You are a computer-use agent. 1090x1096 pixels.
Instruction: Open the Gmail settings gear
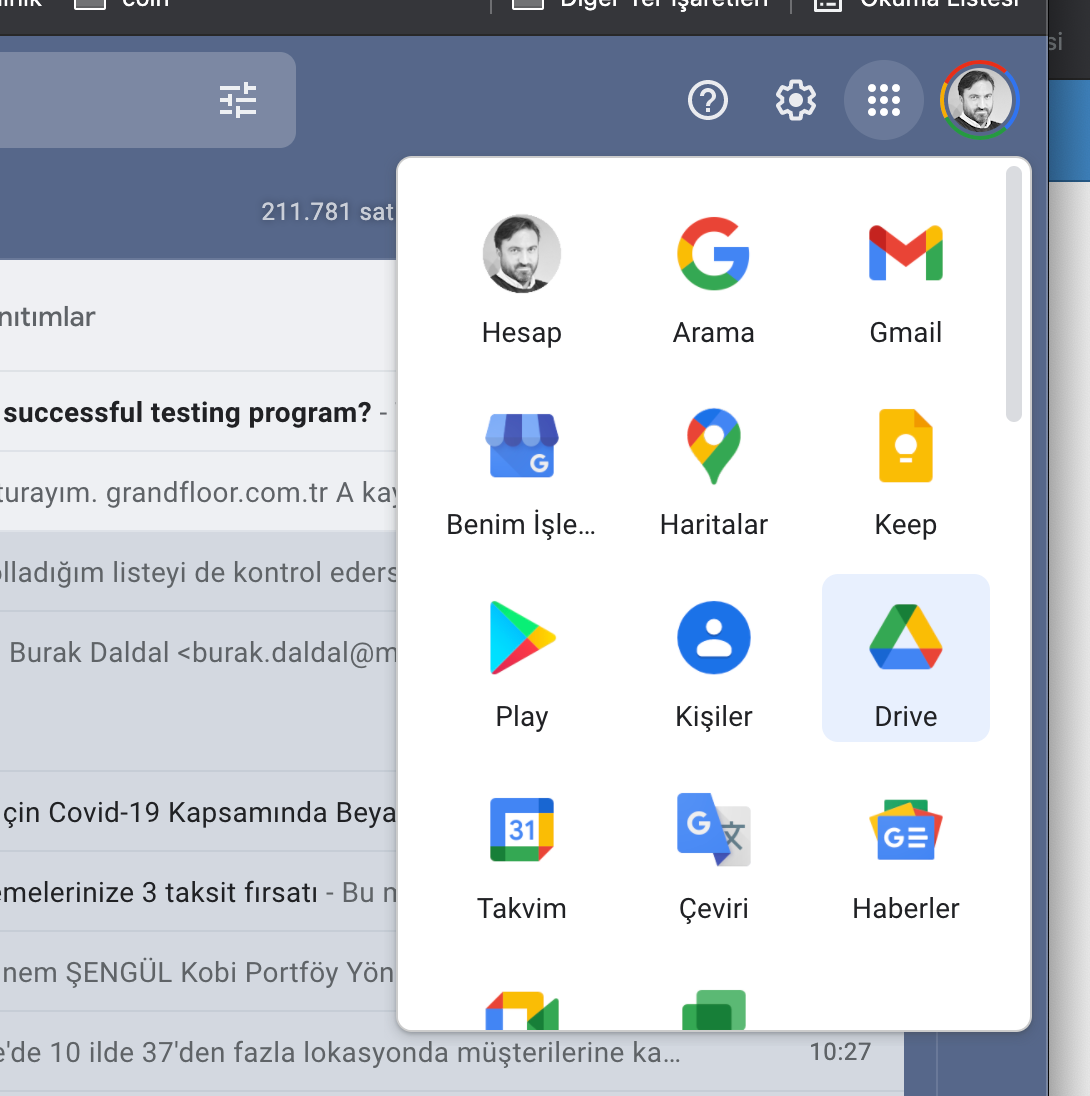(796, 100)
